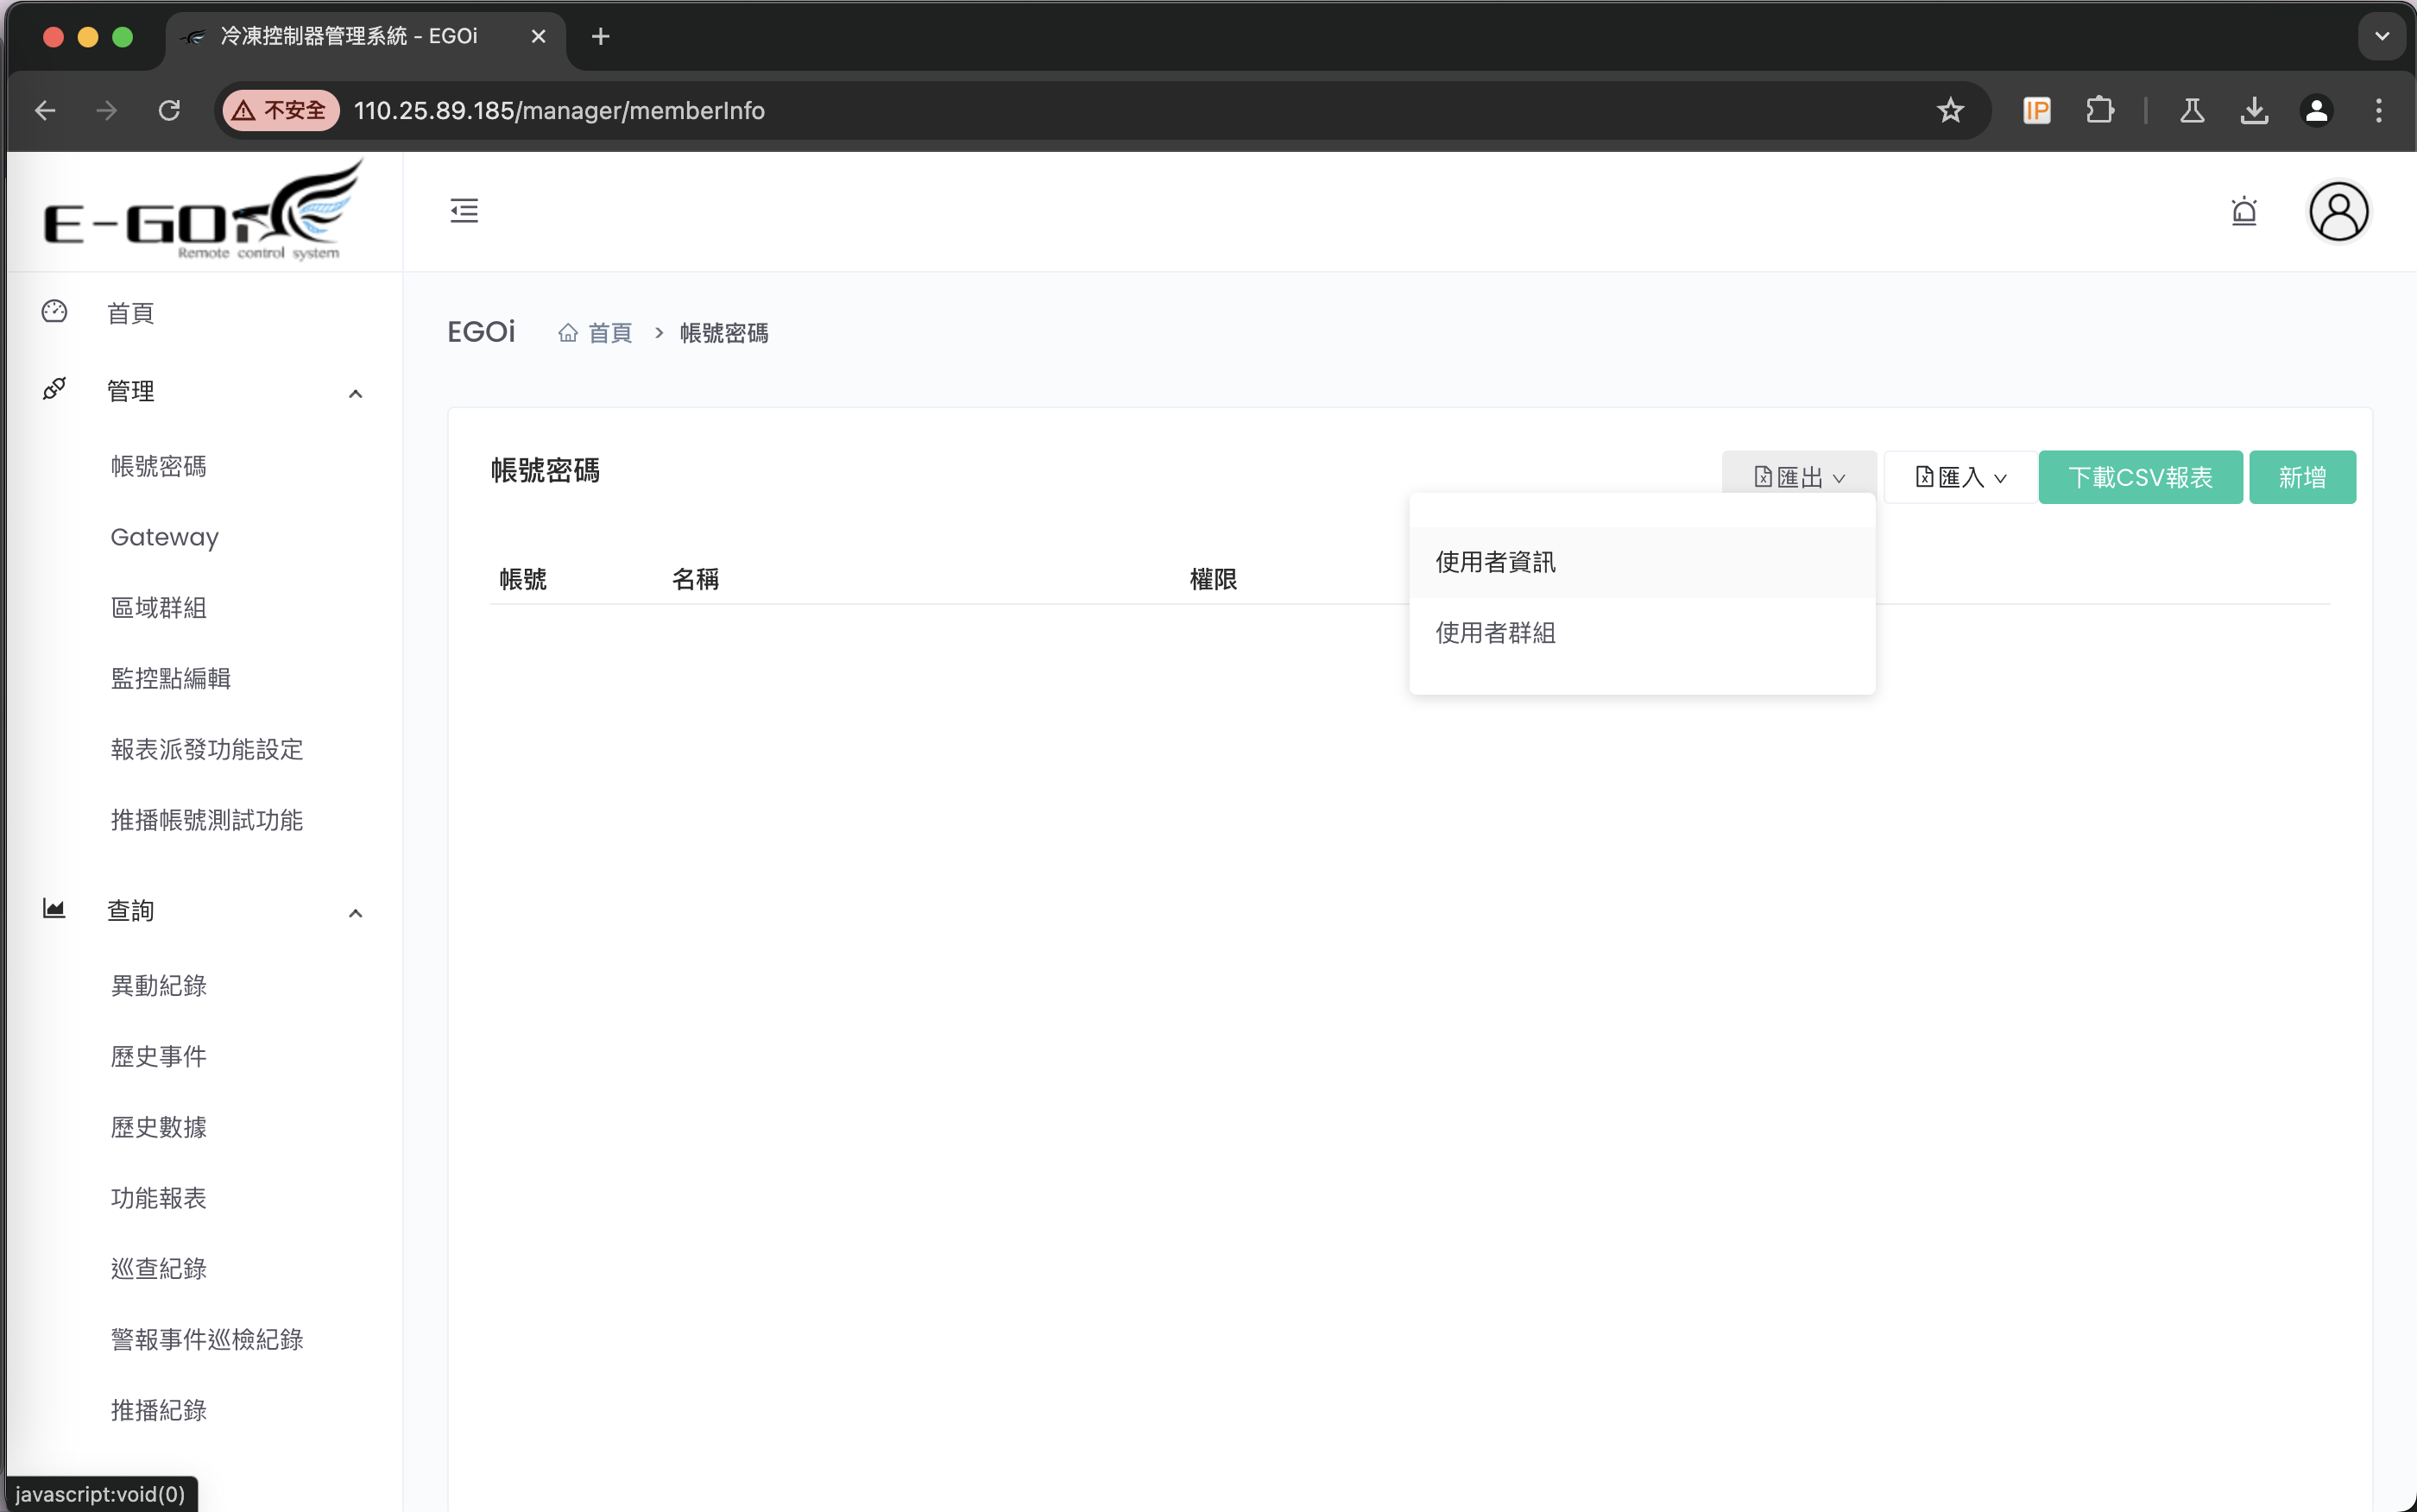
Task: Open Gateway in sidebar
Action: click(x=165, y=537)
